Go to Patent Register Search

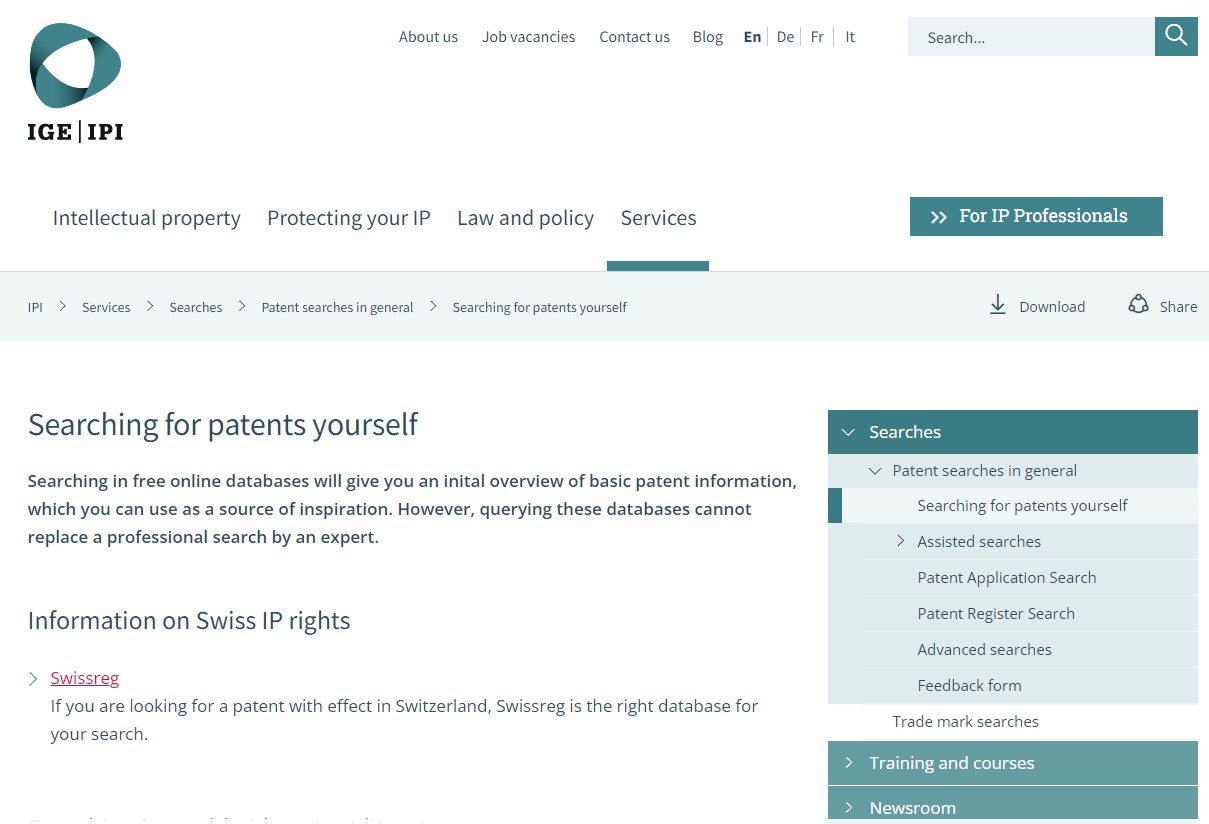coord(996,614)
